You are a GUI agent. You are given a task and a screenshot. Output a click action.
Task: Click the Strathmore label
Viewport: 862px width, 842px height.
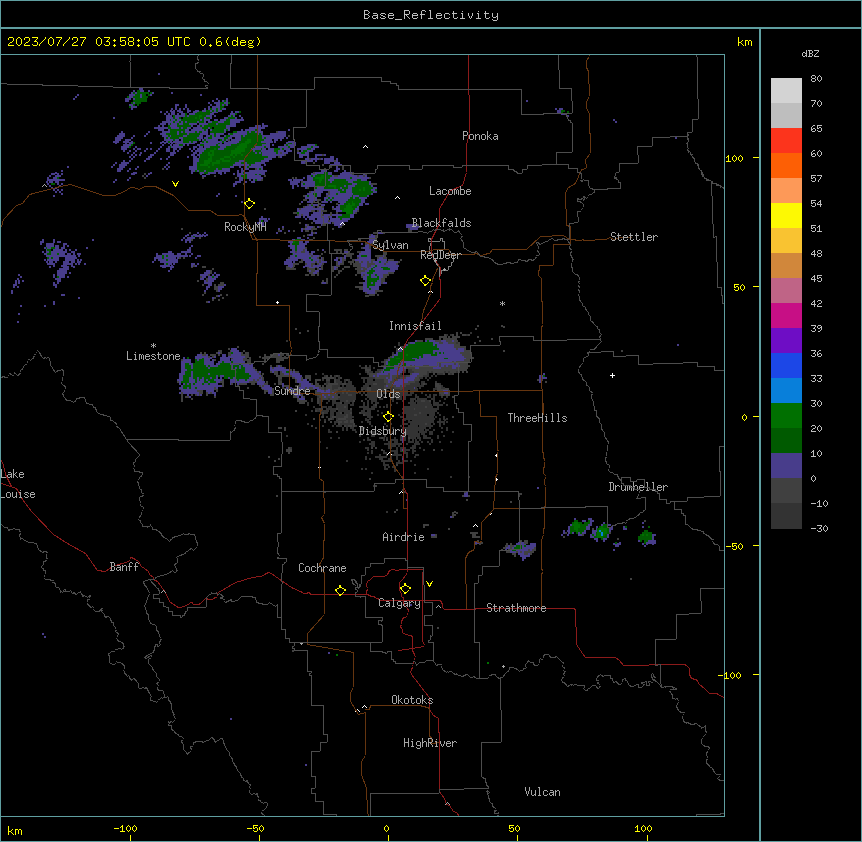pyautogui.click(x=516, y=608)
